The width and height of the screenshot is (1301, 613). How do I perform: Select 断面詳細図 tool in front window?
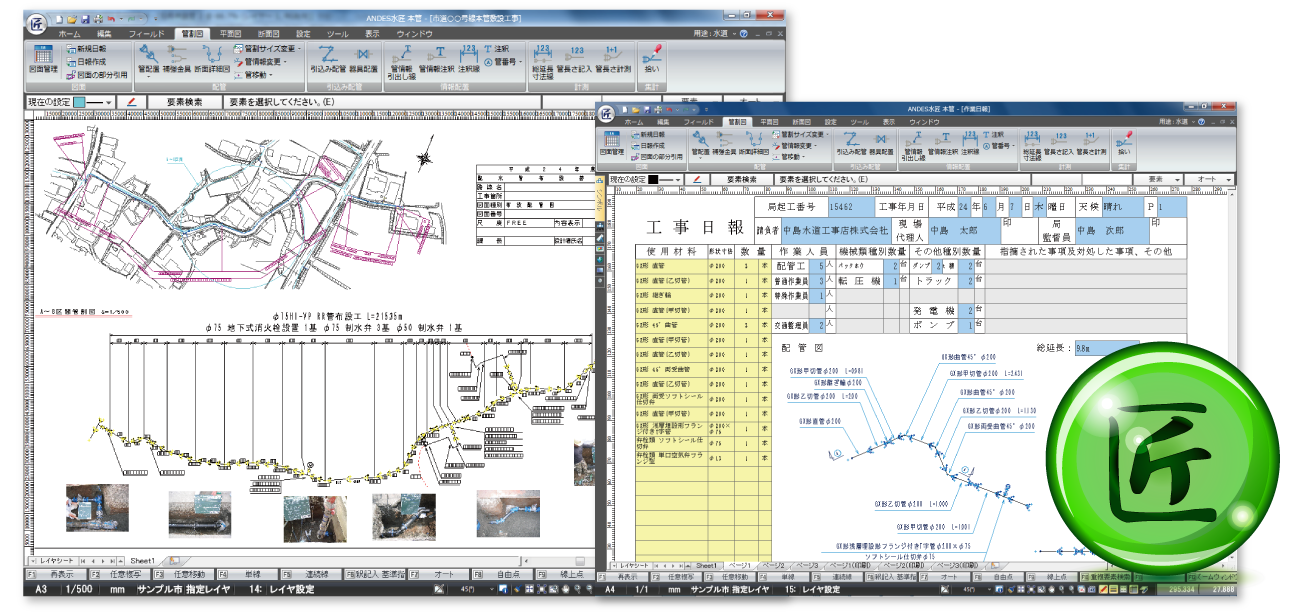point(755,144)
